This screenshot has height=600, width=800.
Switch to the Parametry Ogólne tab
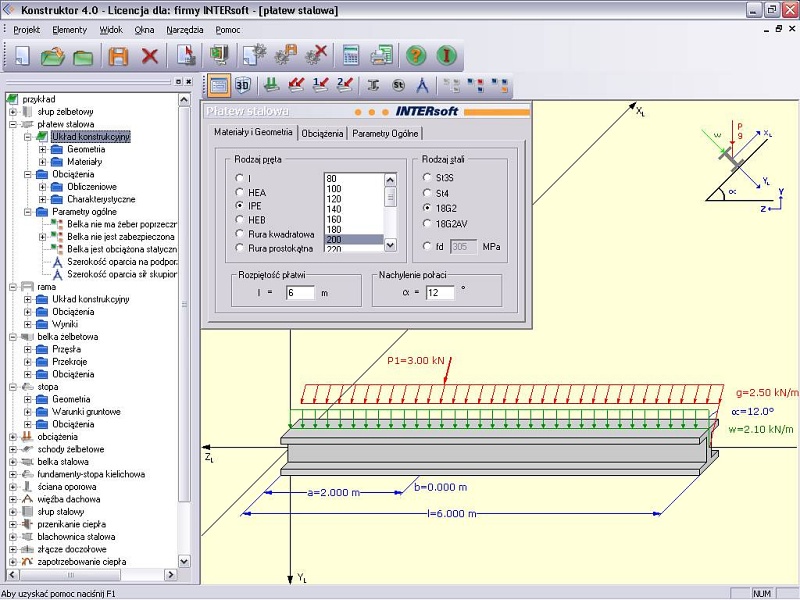[385, 133]
